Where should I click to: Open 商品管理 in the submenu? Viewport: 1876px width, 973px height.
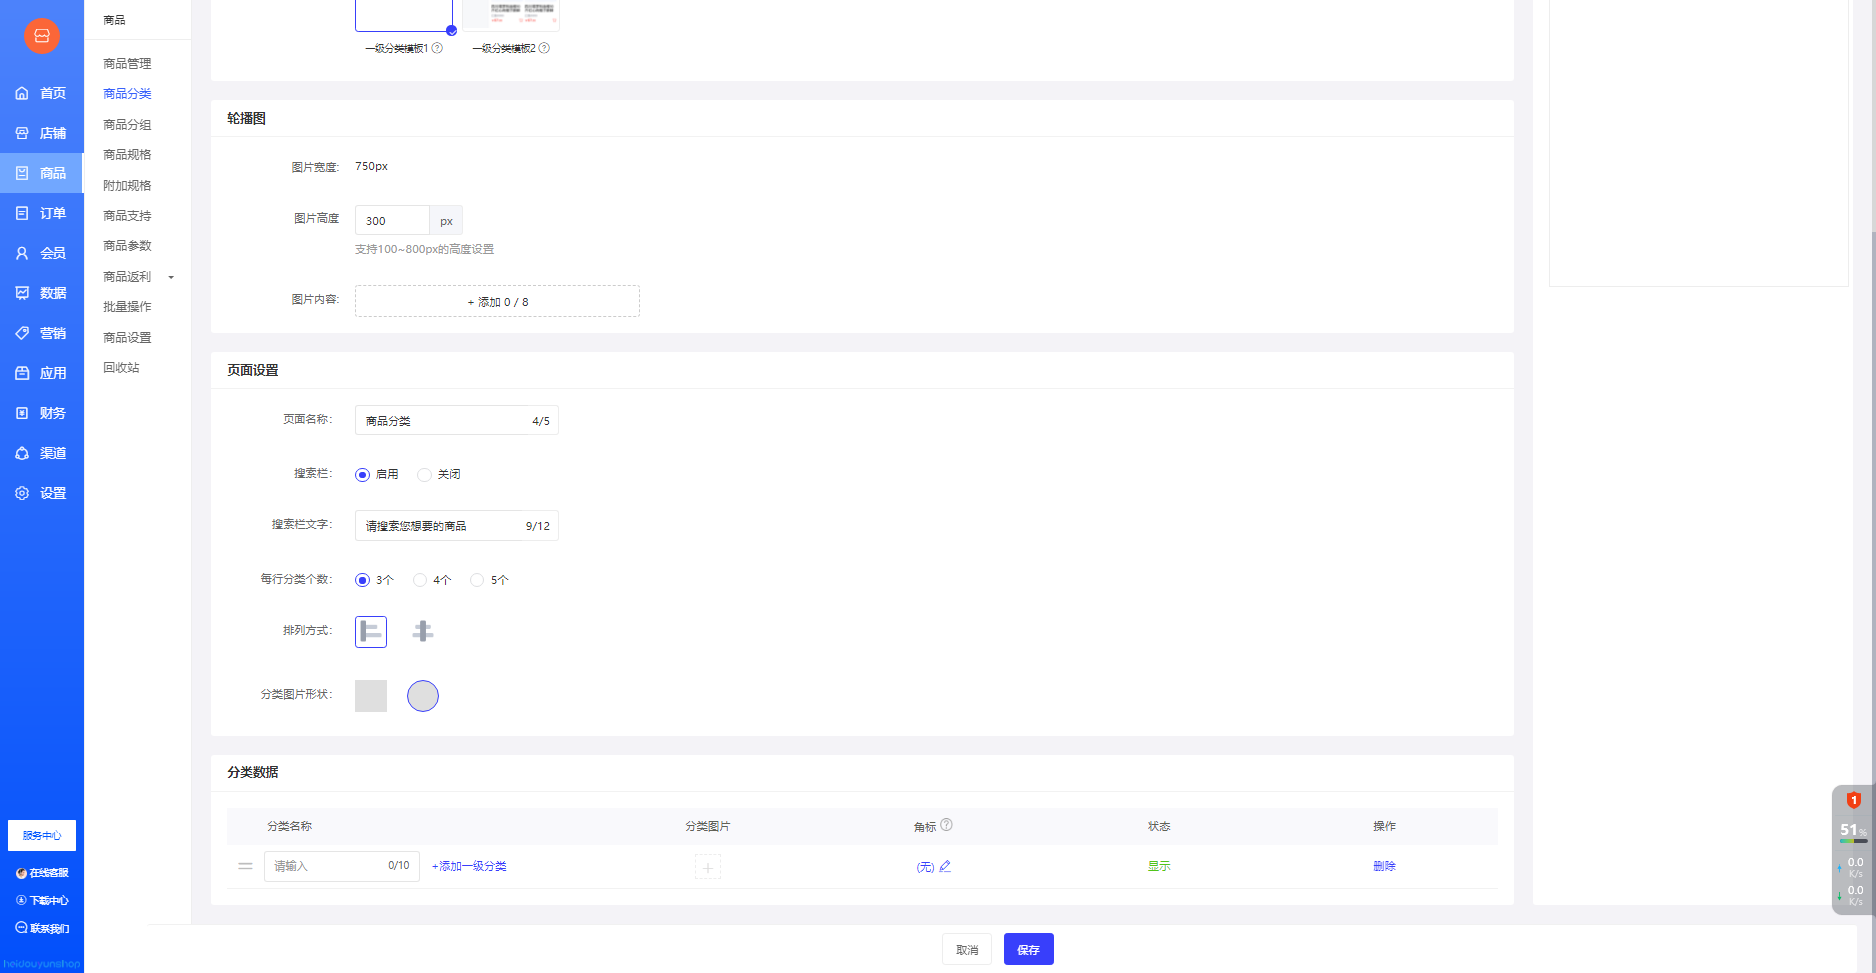point(127,63)
